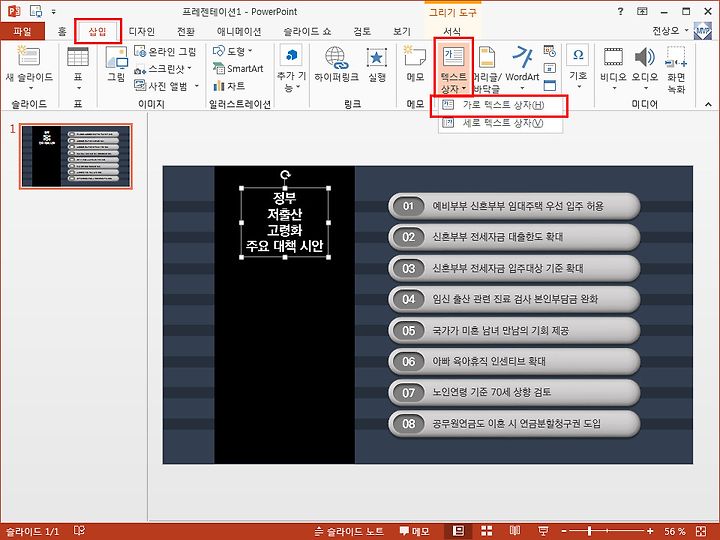Click Online Pictures (온라인 그림)
The height and width of the screenshot is (540, 720).
(165, 51)
